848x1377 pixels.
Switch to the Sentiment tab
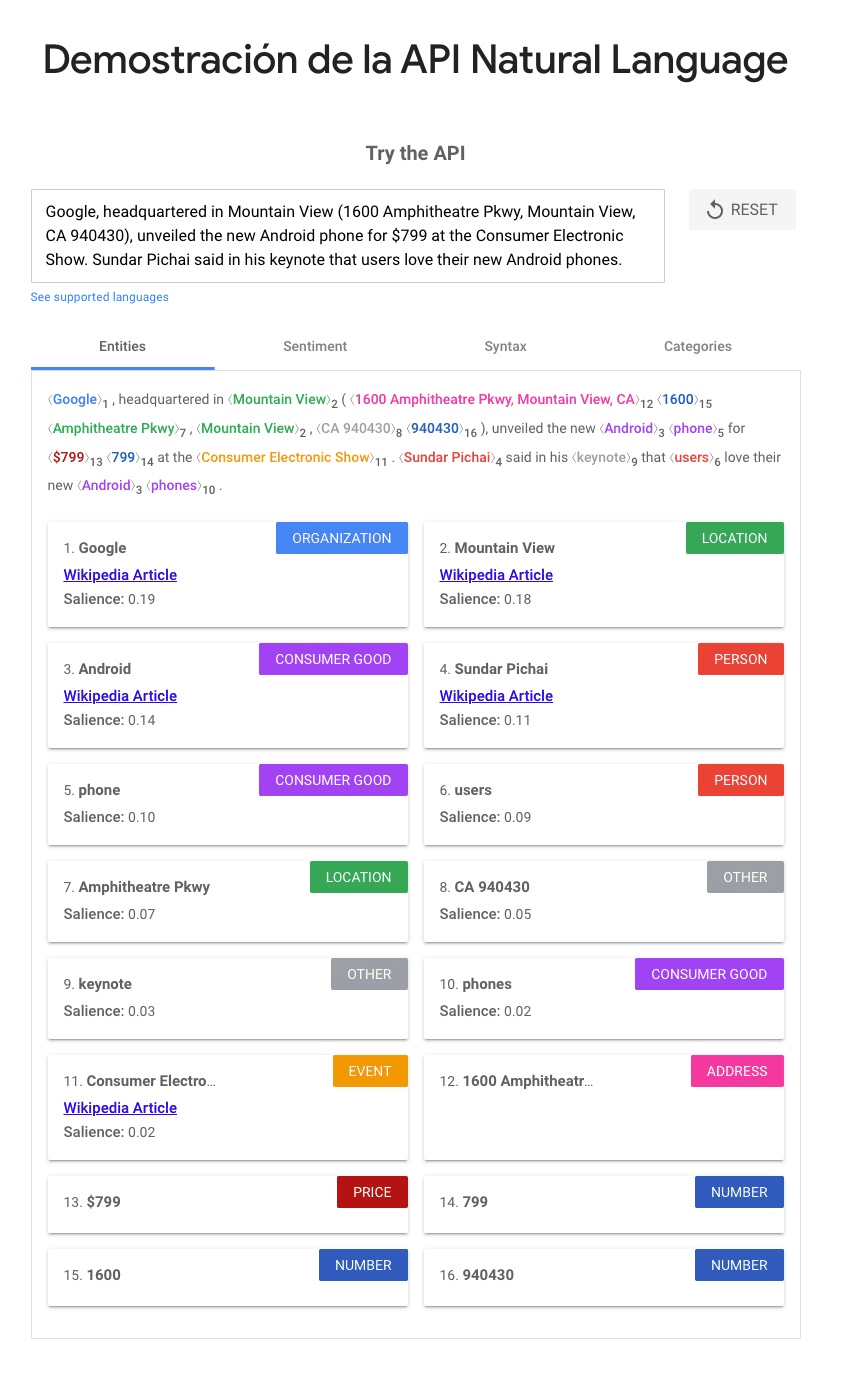[315, 346]
